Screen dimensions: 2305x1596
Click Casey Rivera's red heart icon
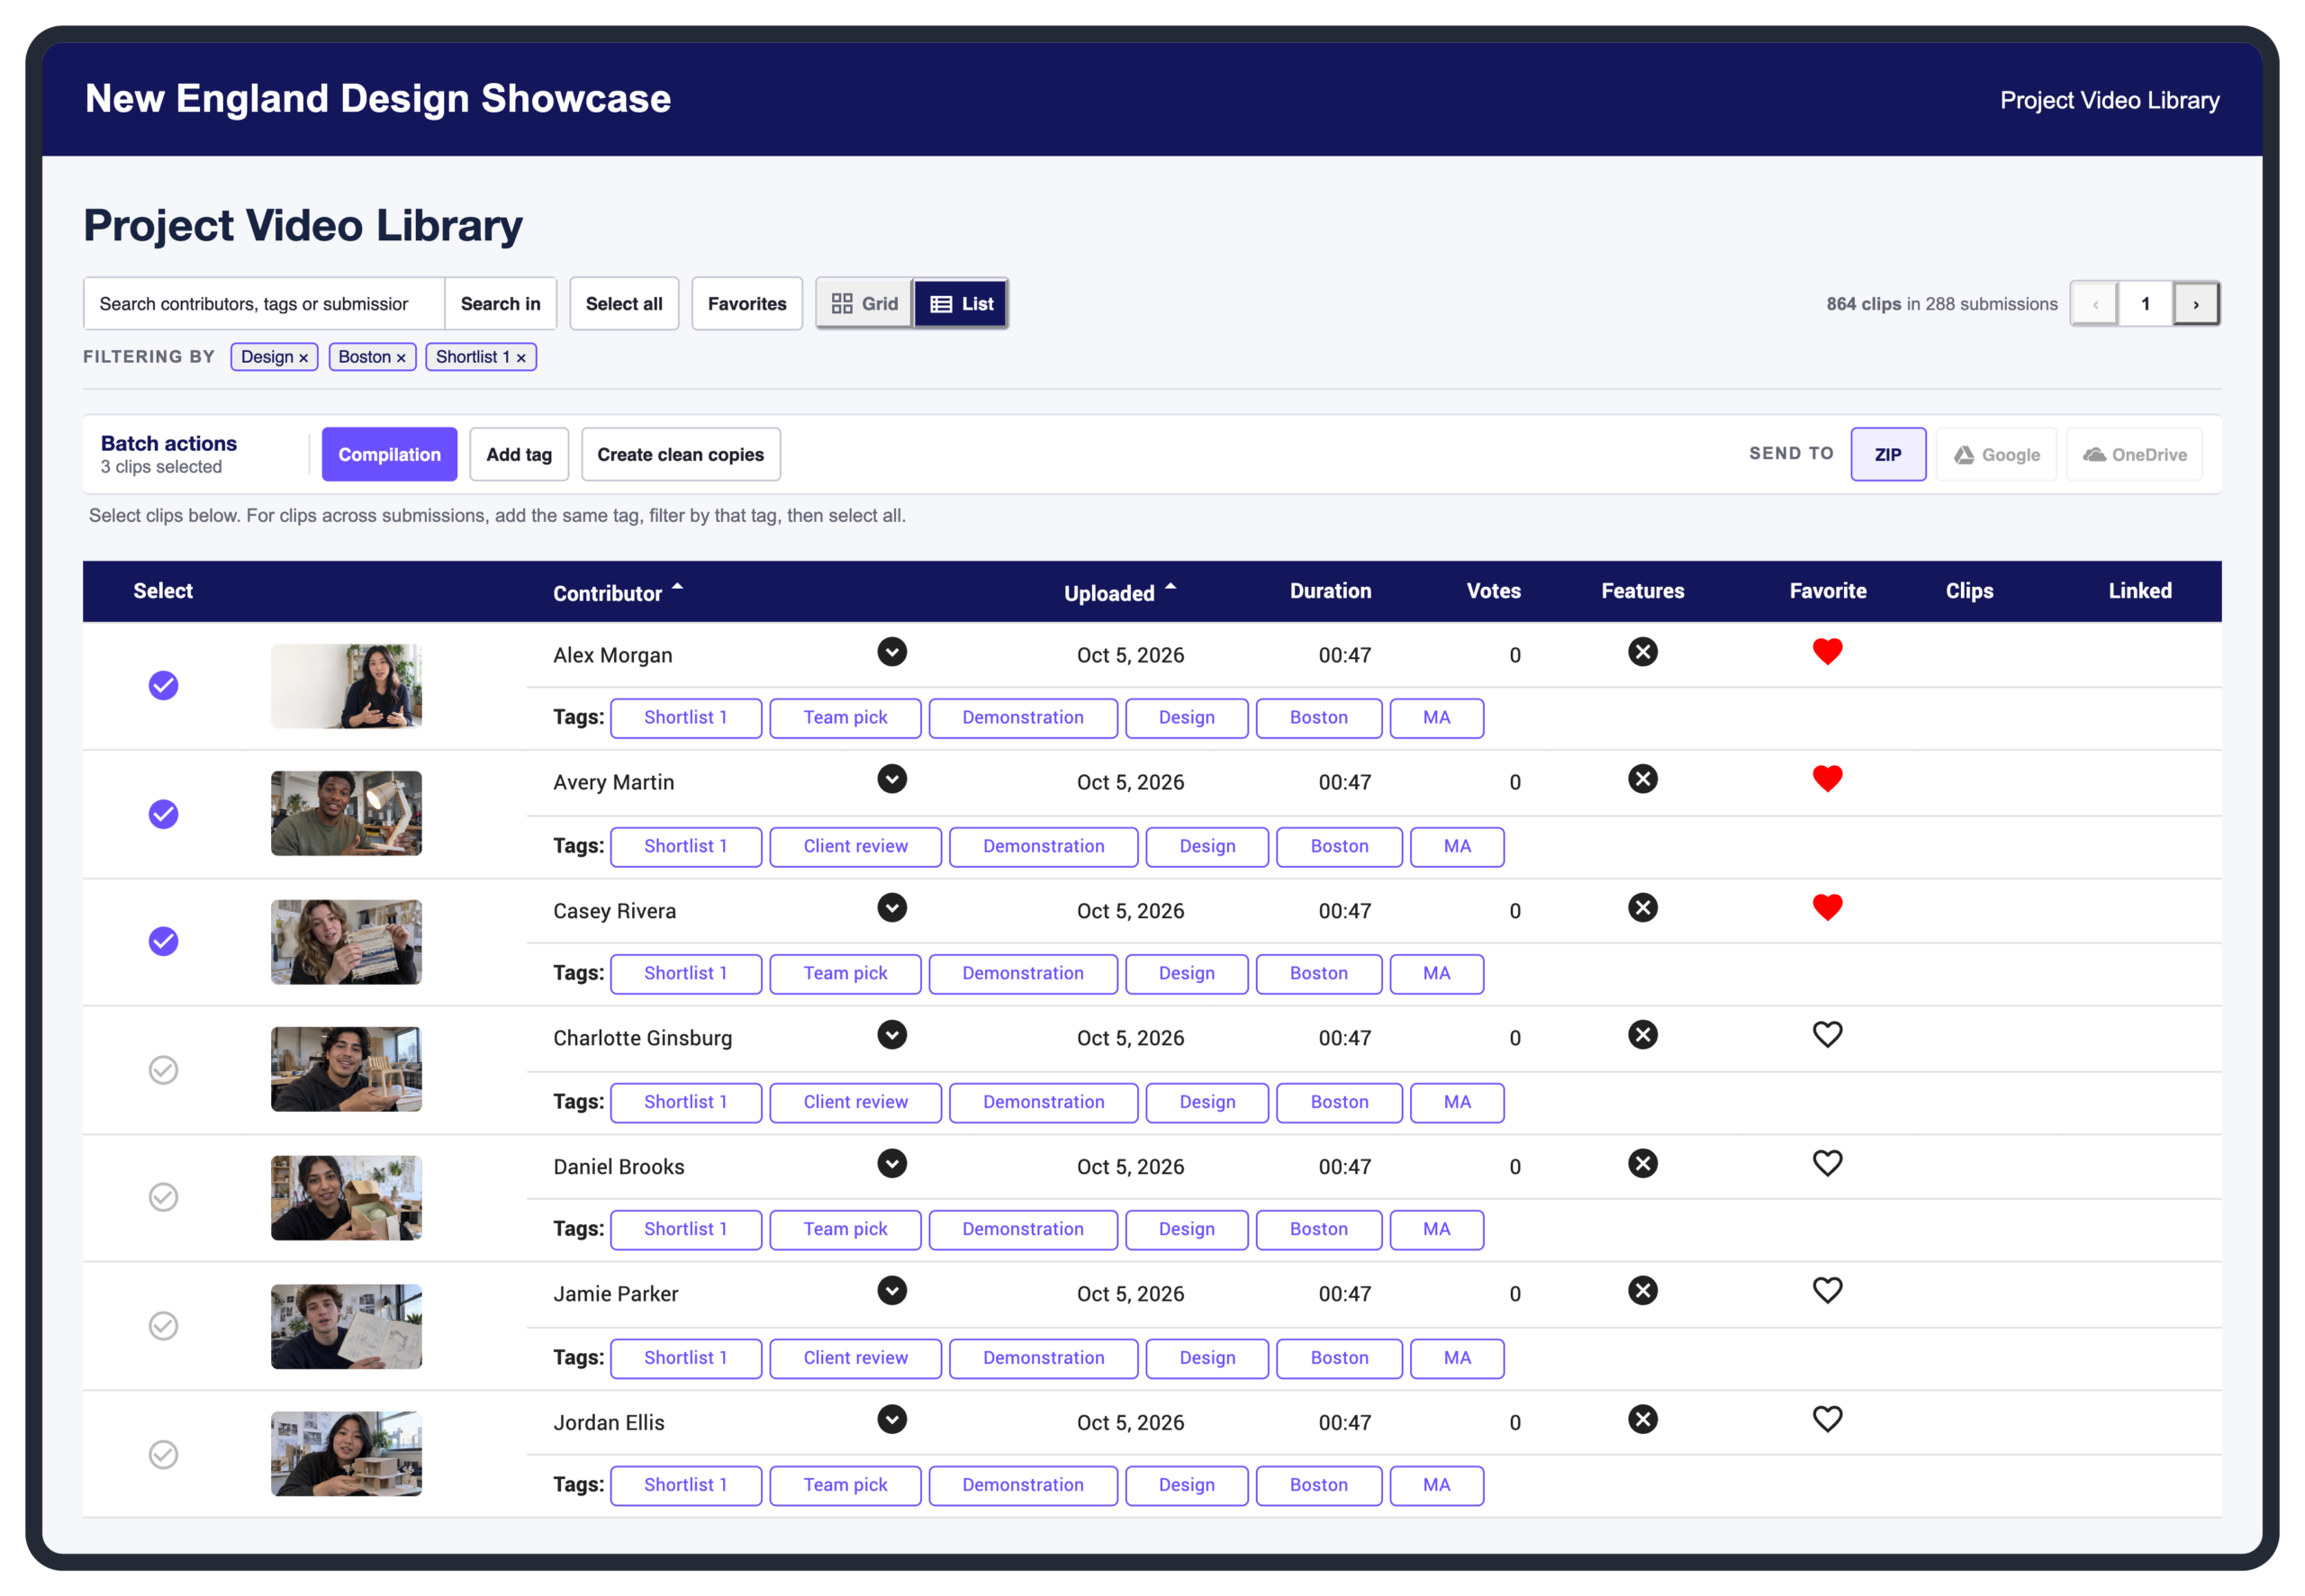(1827, 908)
